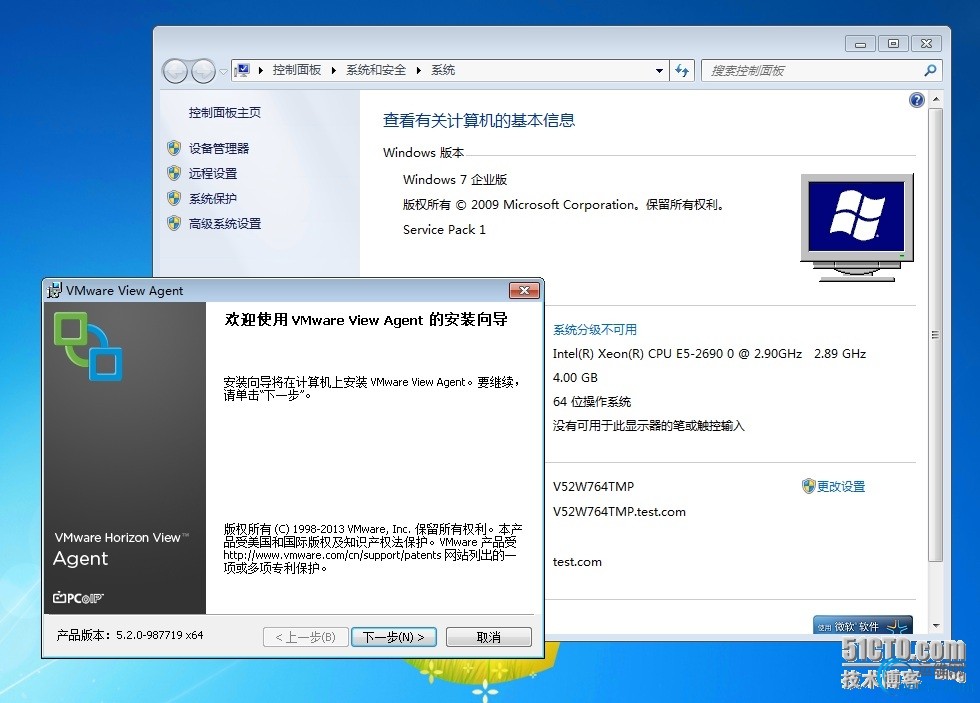Close the VMware View Agent dialog
The width and height of the screenshot is (980, 703).
tap(524, 291)
